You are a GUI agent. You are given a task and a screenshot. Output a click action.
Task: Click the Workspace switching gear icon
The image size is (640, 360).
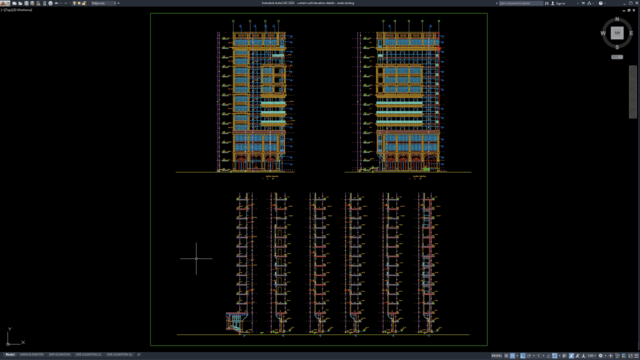[600, 356]
